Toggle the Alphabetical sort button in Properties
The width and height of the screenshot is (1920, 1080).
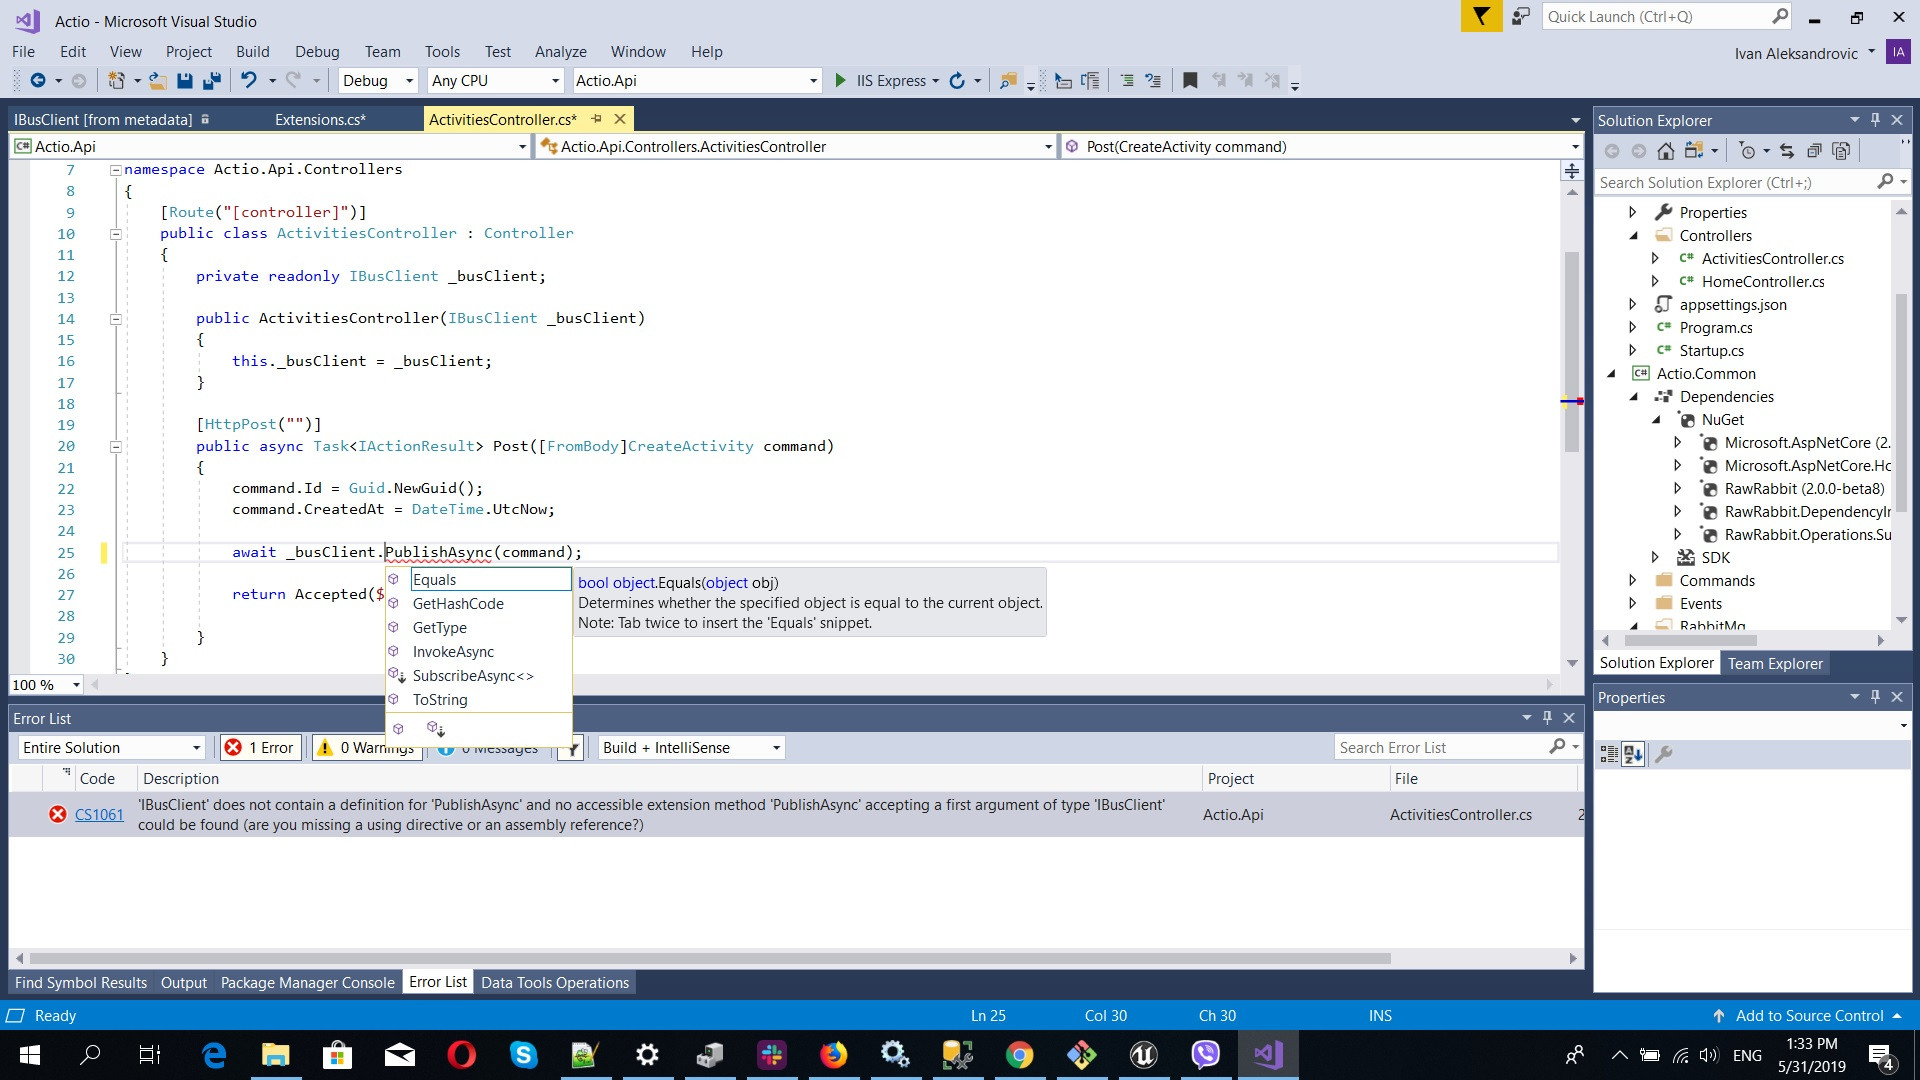(1633, 755)
